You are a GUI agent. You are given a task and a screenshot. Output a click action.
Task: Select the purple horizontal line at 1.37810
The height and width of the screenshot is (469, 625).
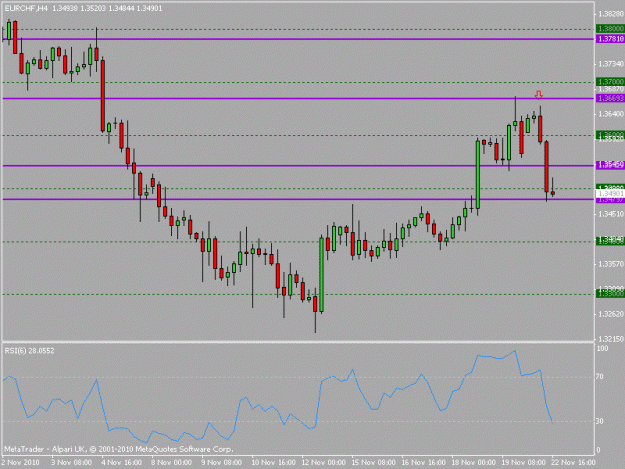coord(298,39)
